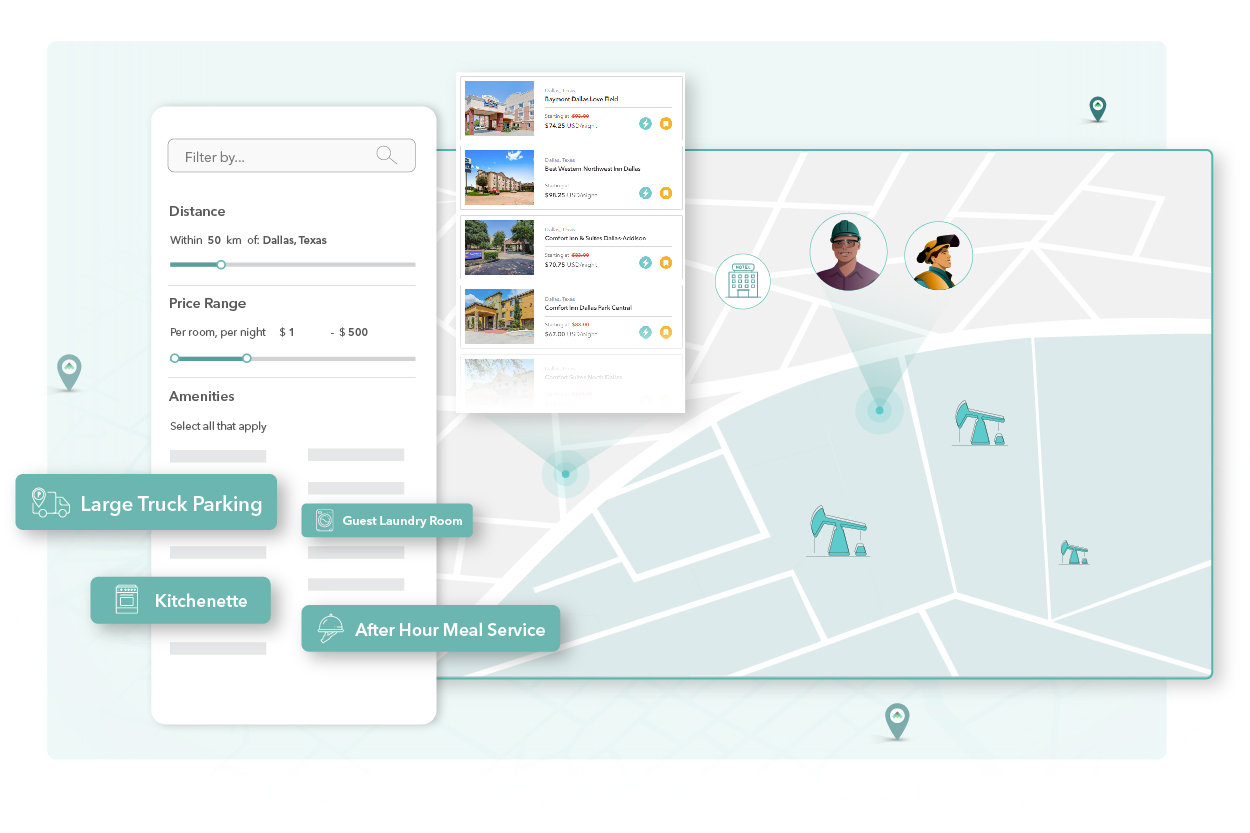Open the hotel worker avatar profile
The image size is (1250, 833).
tap(848, 252)
